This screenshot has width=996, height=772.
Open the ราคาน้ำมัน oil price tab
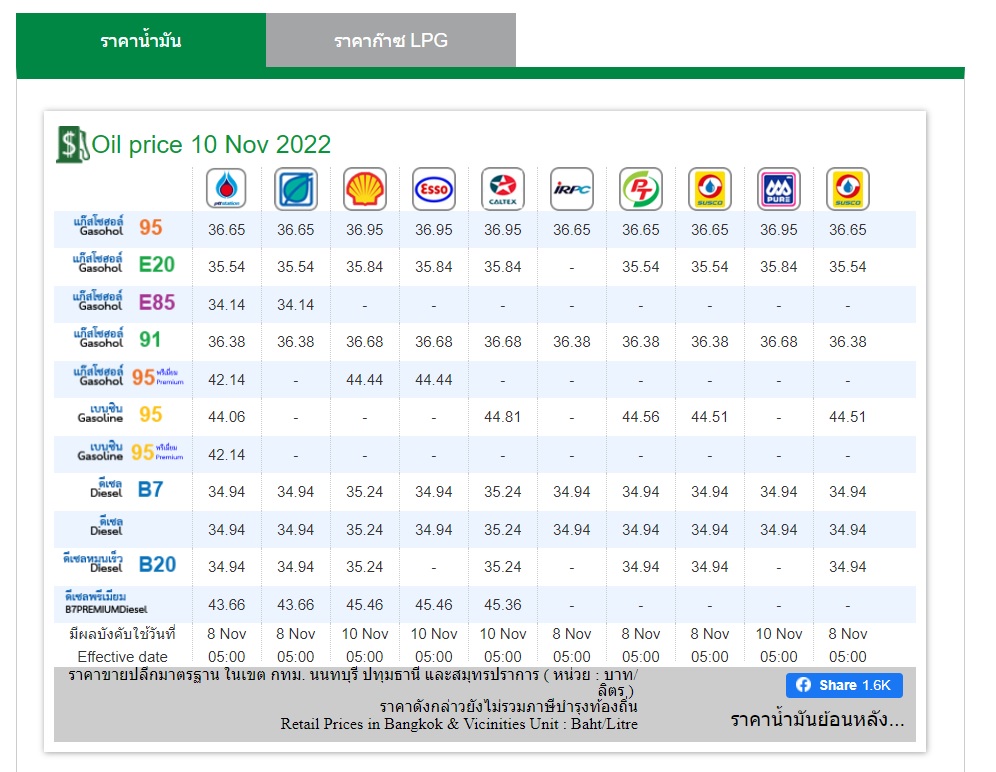(x=141, y=40)
